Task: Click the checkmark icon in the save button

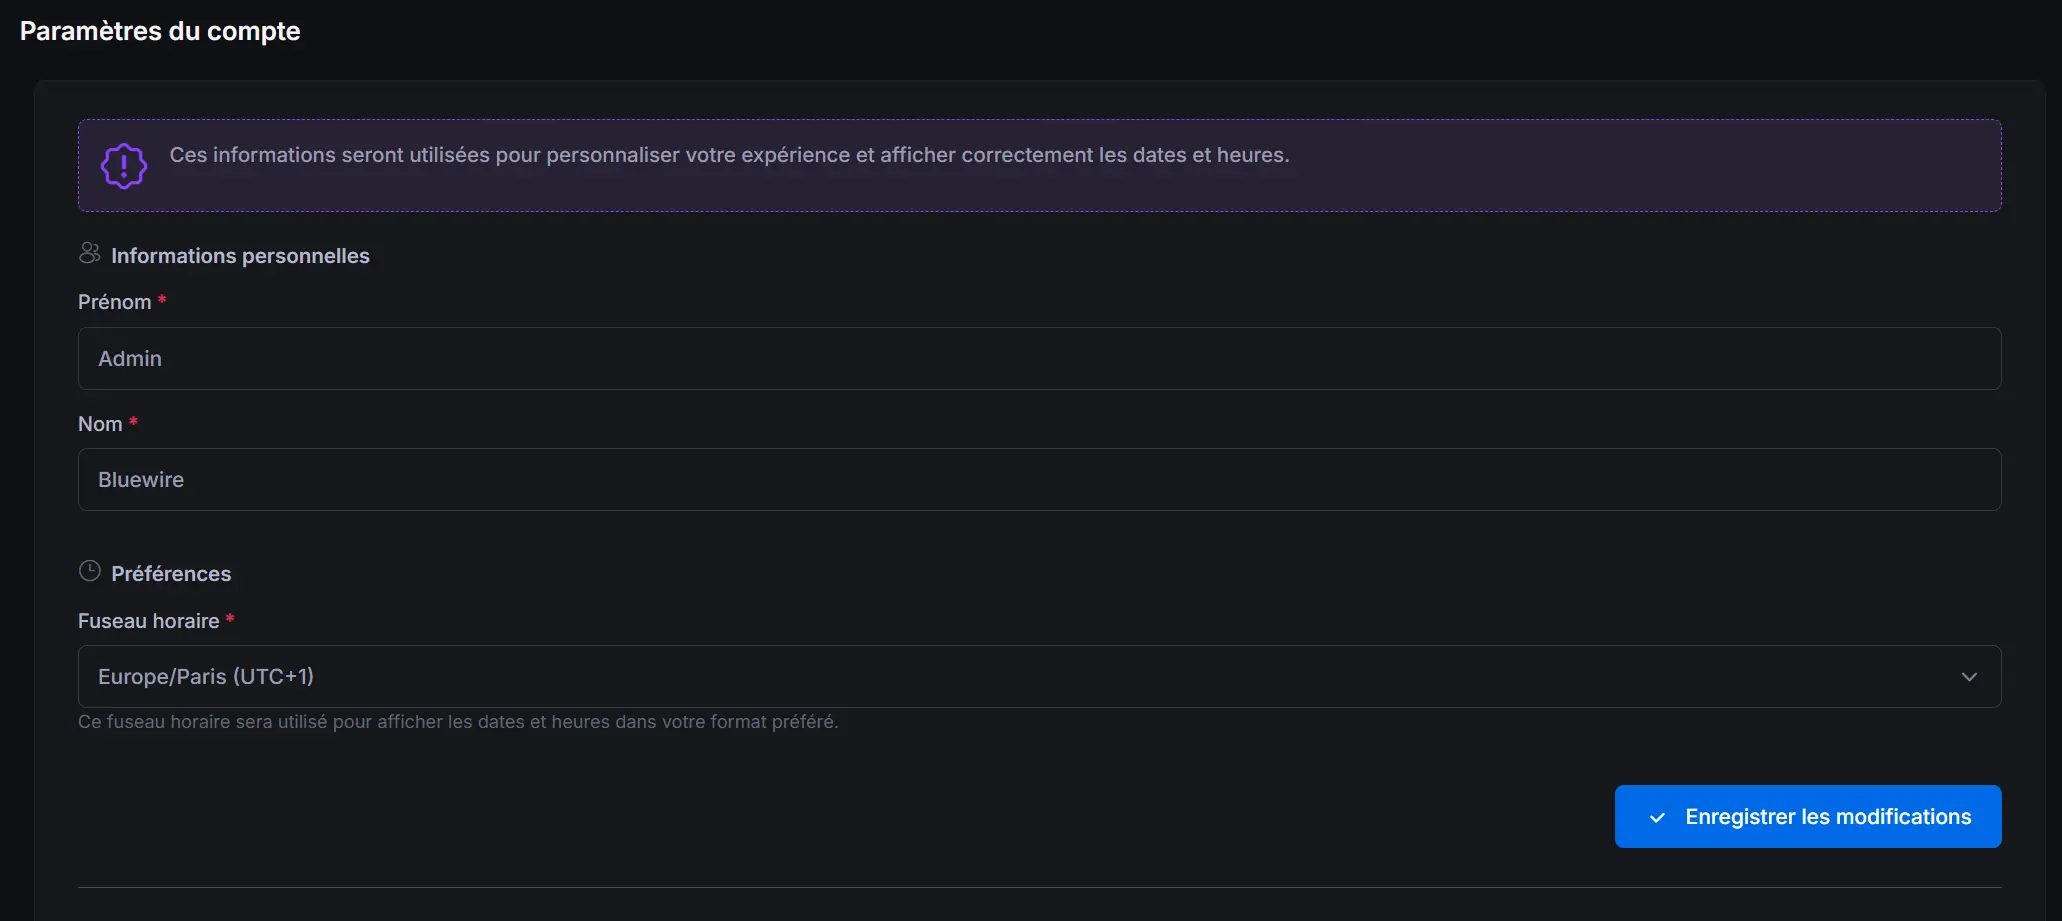Action: click(x=1657, y=818)
